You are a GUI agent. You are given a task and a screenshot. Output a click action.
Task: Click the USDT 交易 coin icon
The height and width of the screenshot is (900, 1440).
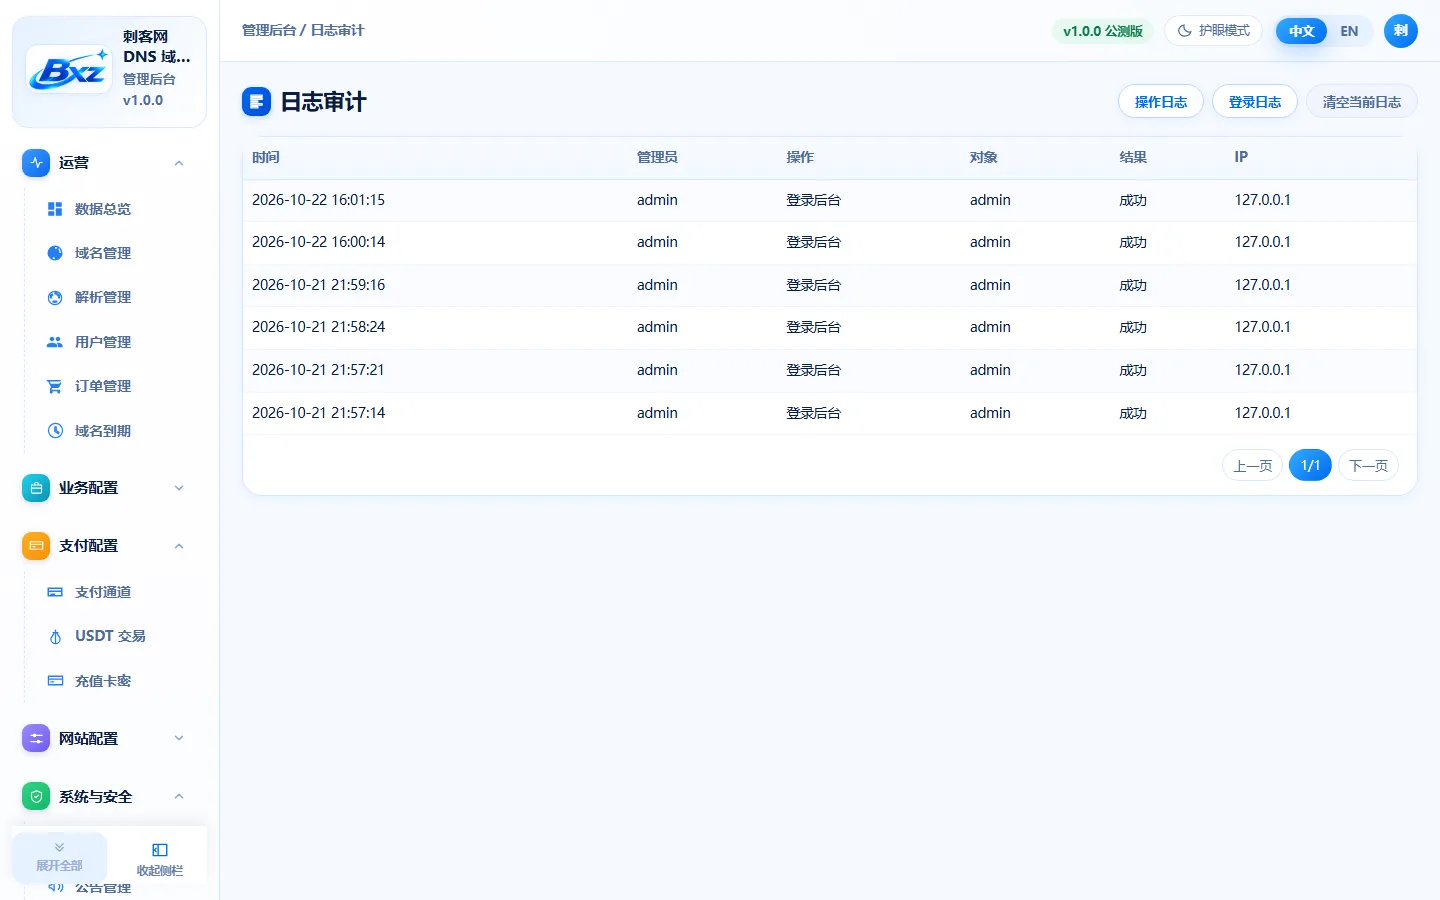point(55,636)
